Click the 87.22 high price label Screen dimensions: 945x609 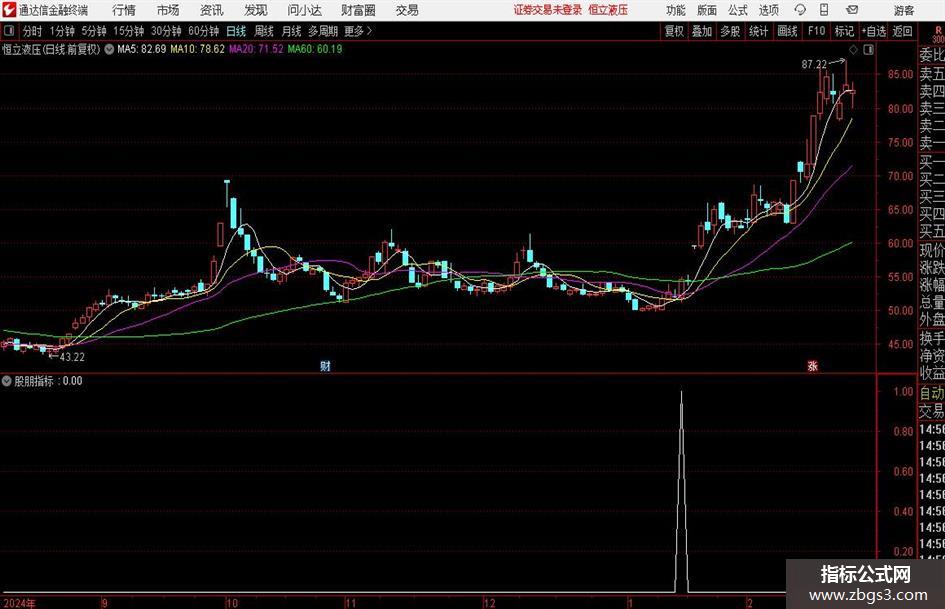[x=814, y=65]
